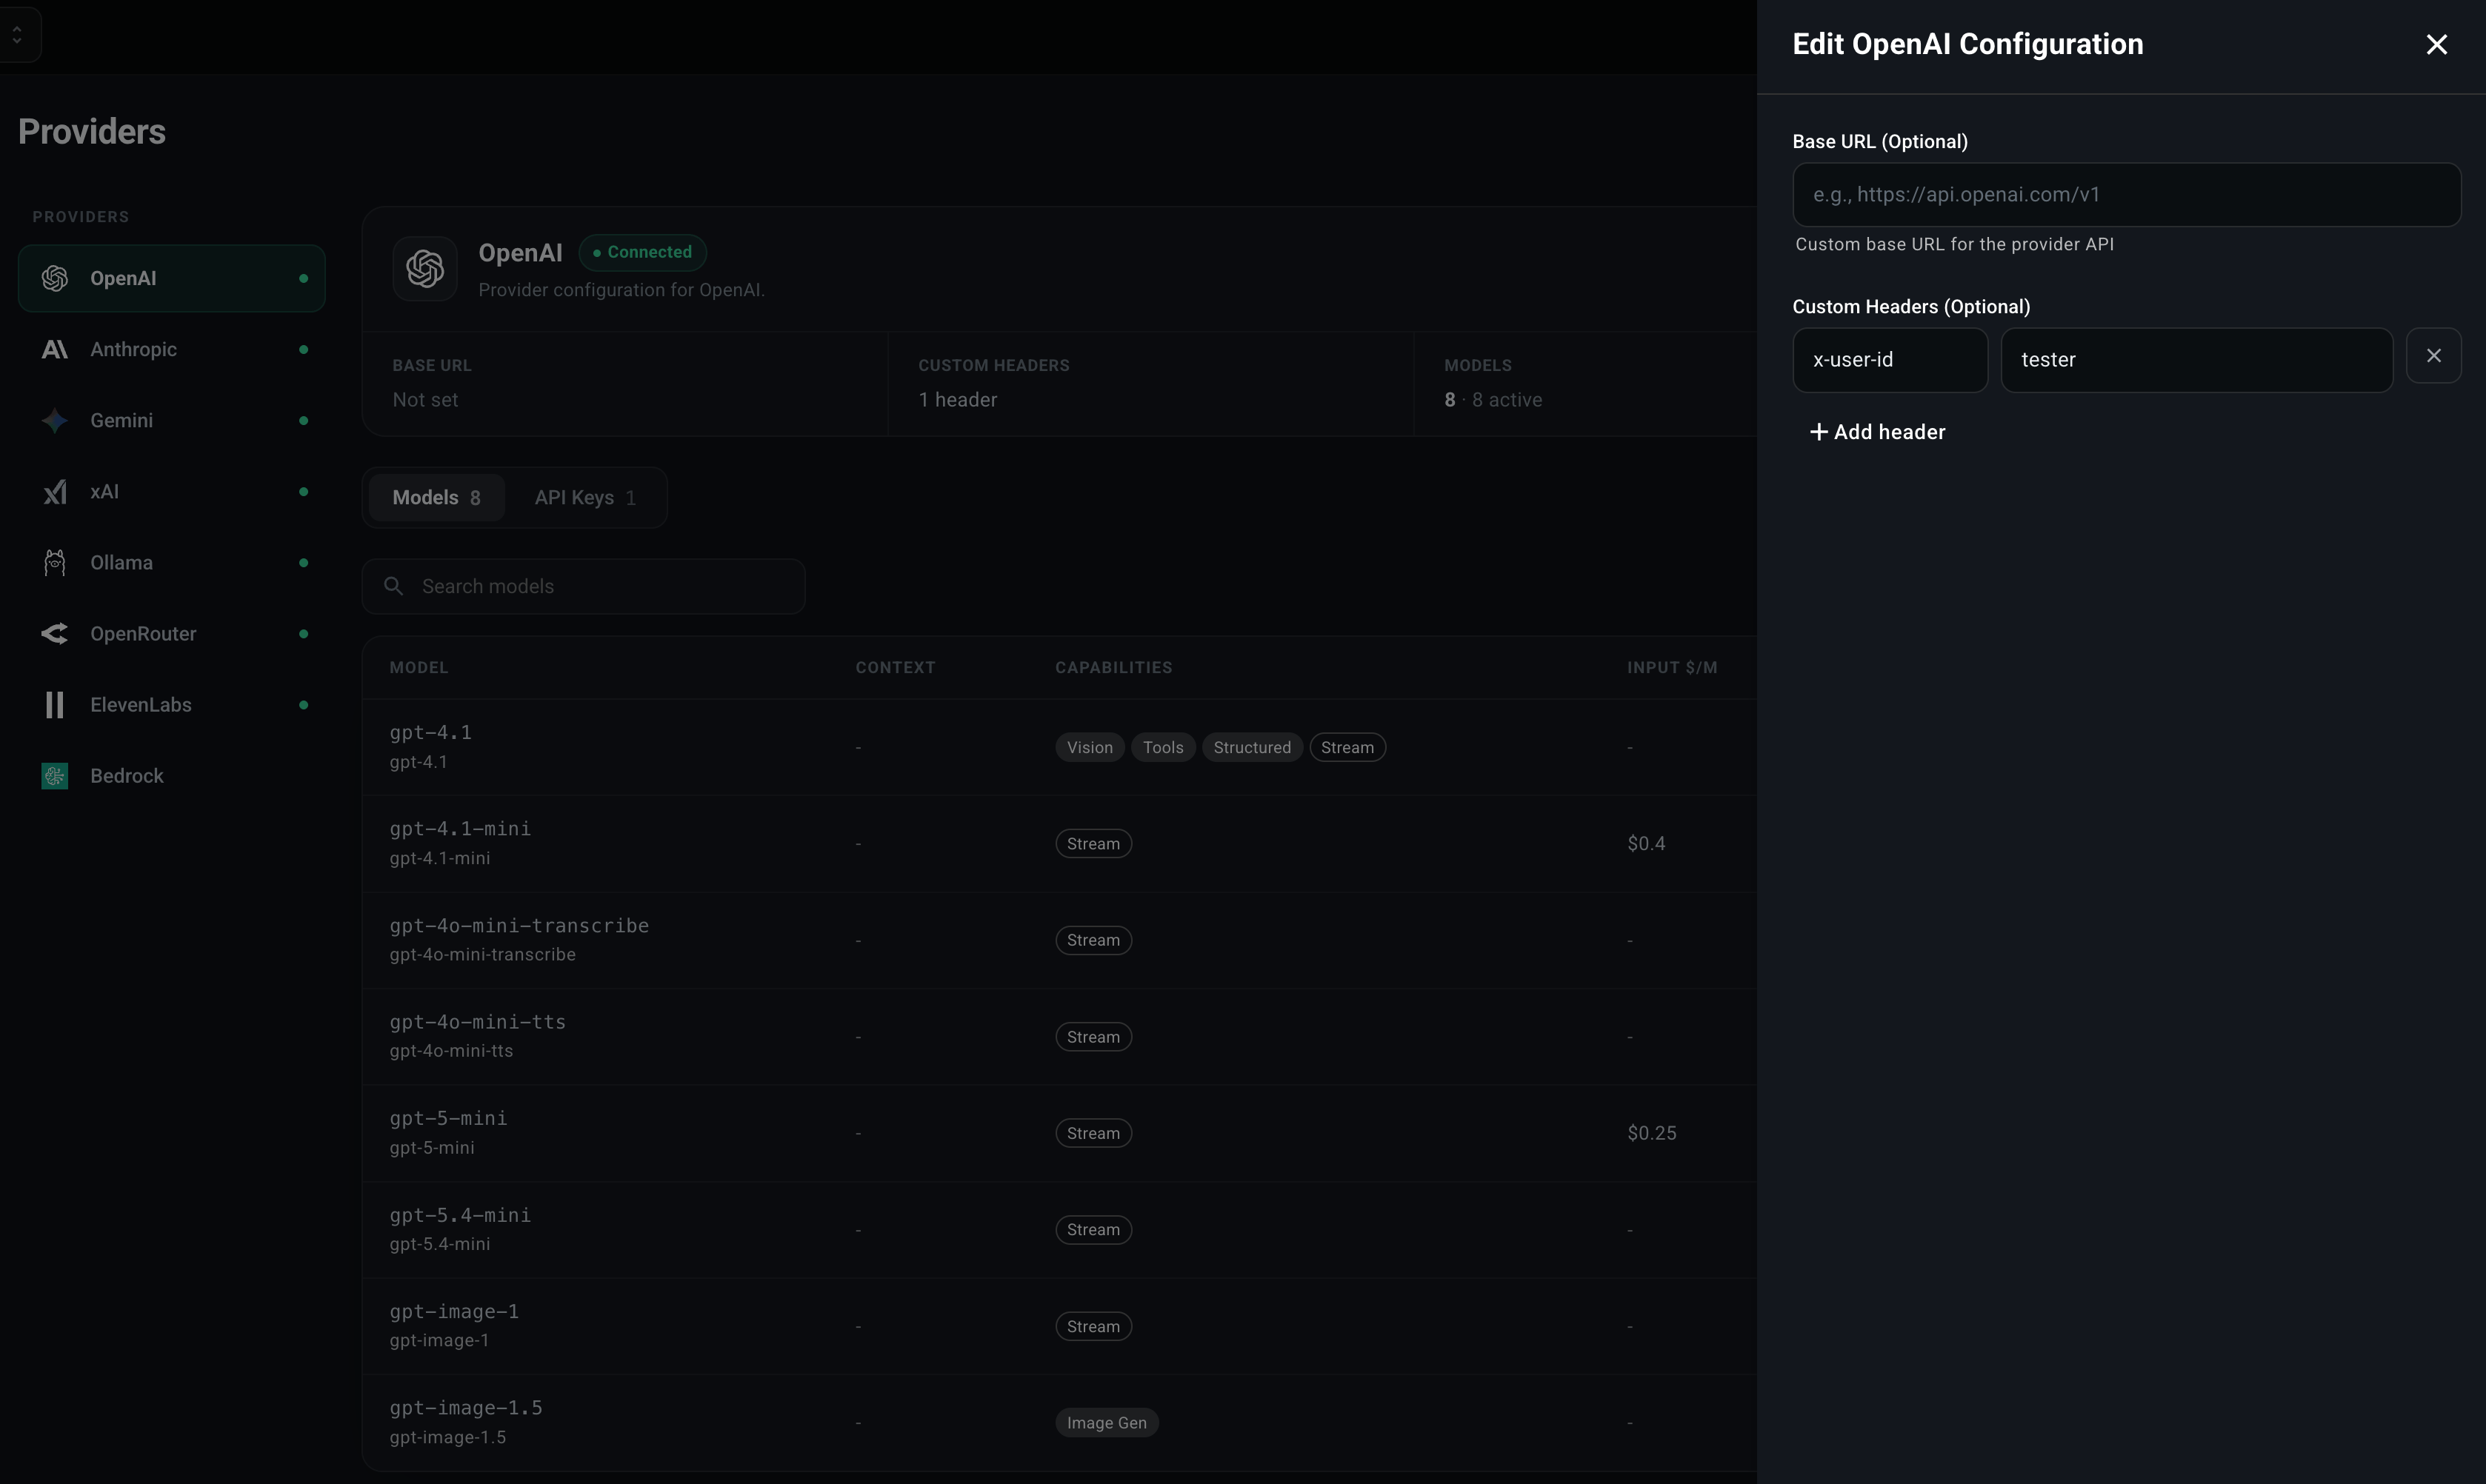2486x1484 pixels.
Task: Click the INPUT $/M column header
Action: pyautogui.click(x=1672, y=667)
